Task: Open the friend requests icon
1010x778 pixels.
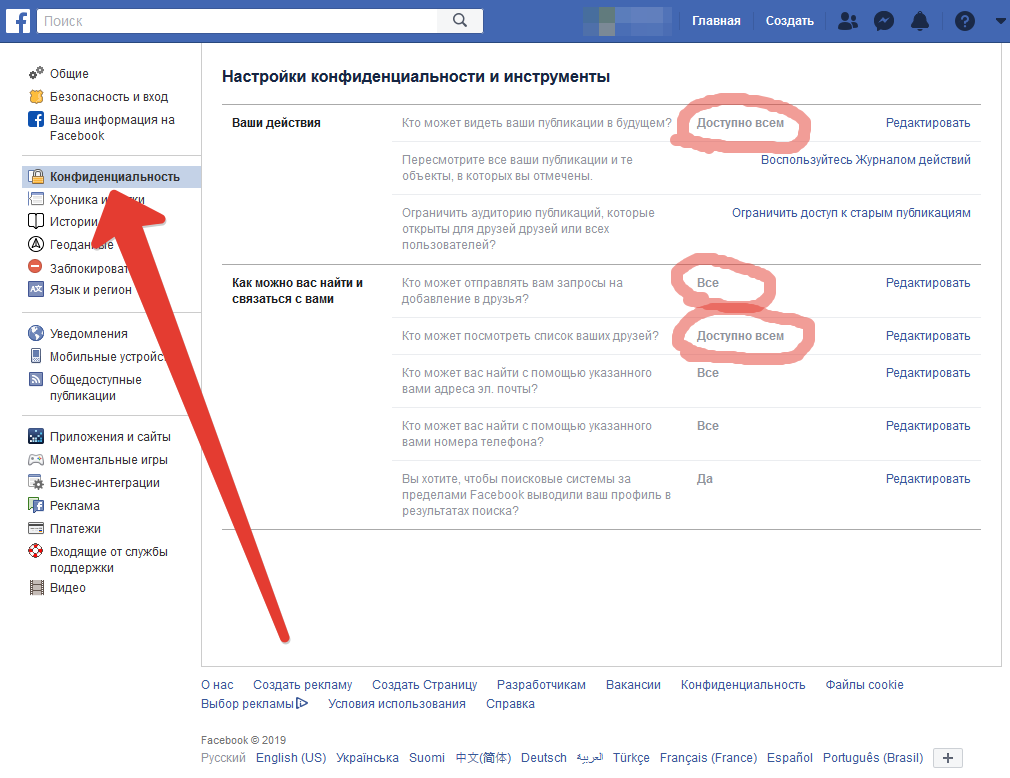Action: [x=848, y=21]
